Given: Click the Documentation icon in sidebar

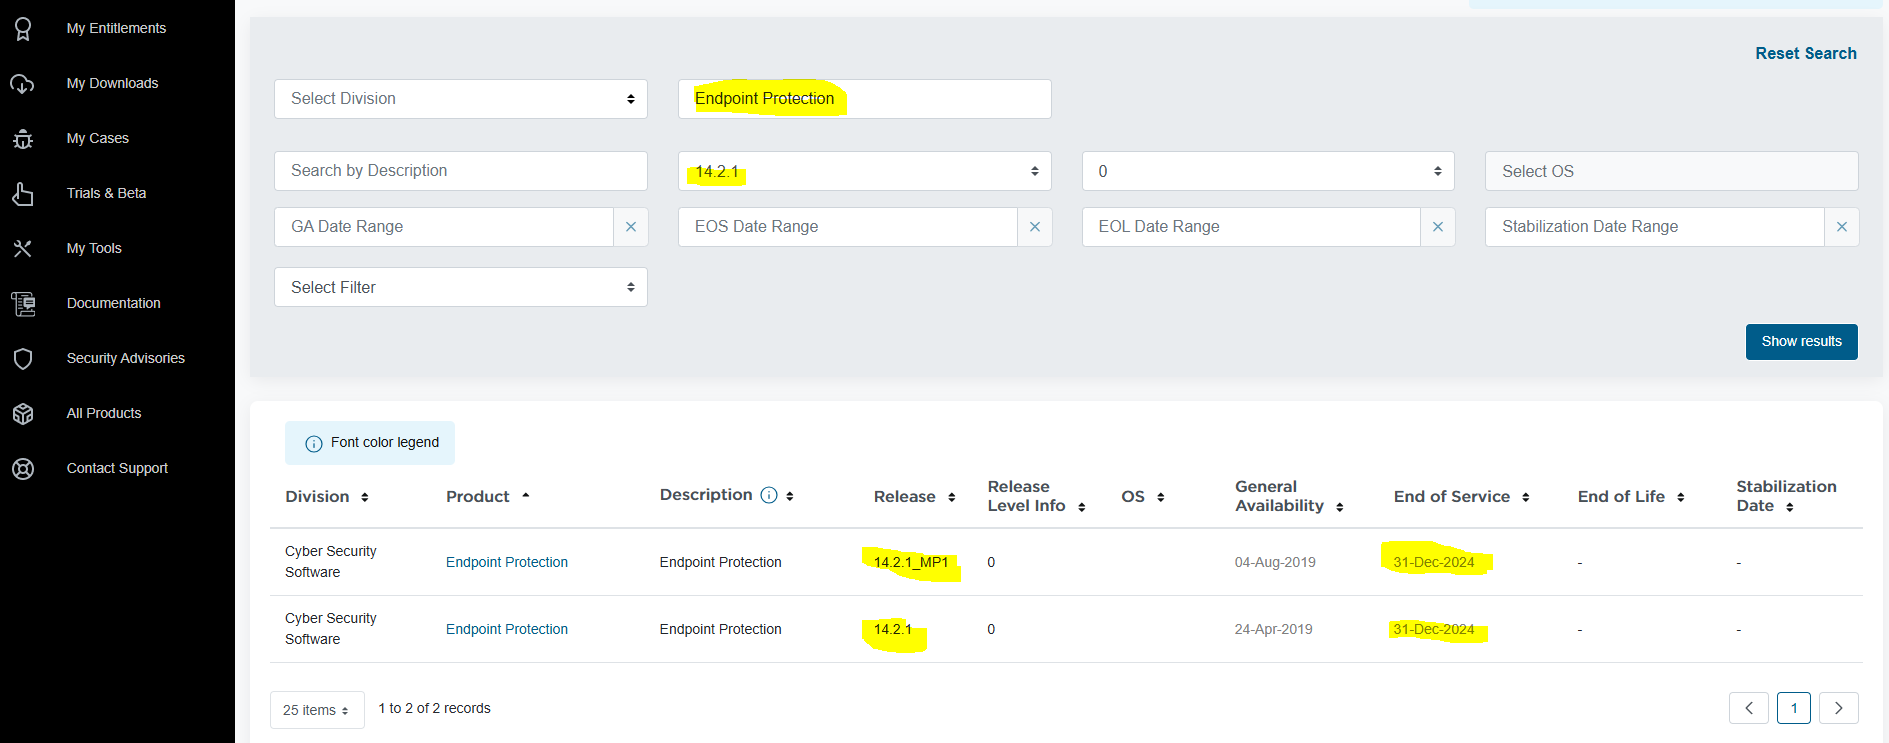Looking at the screenshot, I should click(23, 304).
